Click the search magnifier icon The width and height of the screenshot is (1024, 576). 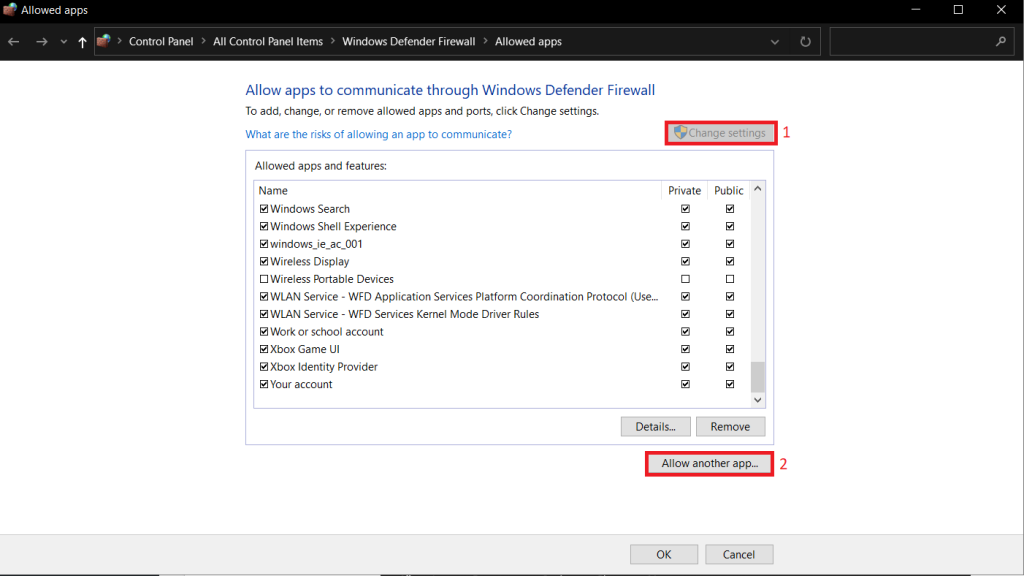[1000, 41]
